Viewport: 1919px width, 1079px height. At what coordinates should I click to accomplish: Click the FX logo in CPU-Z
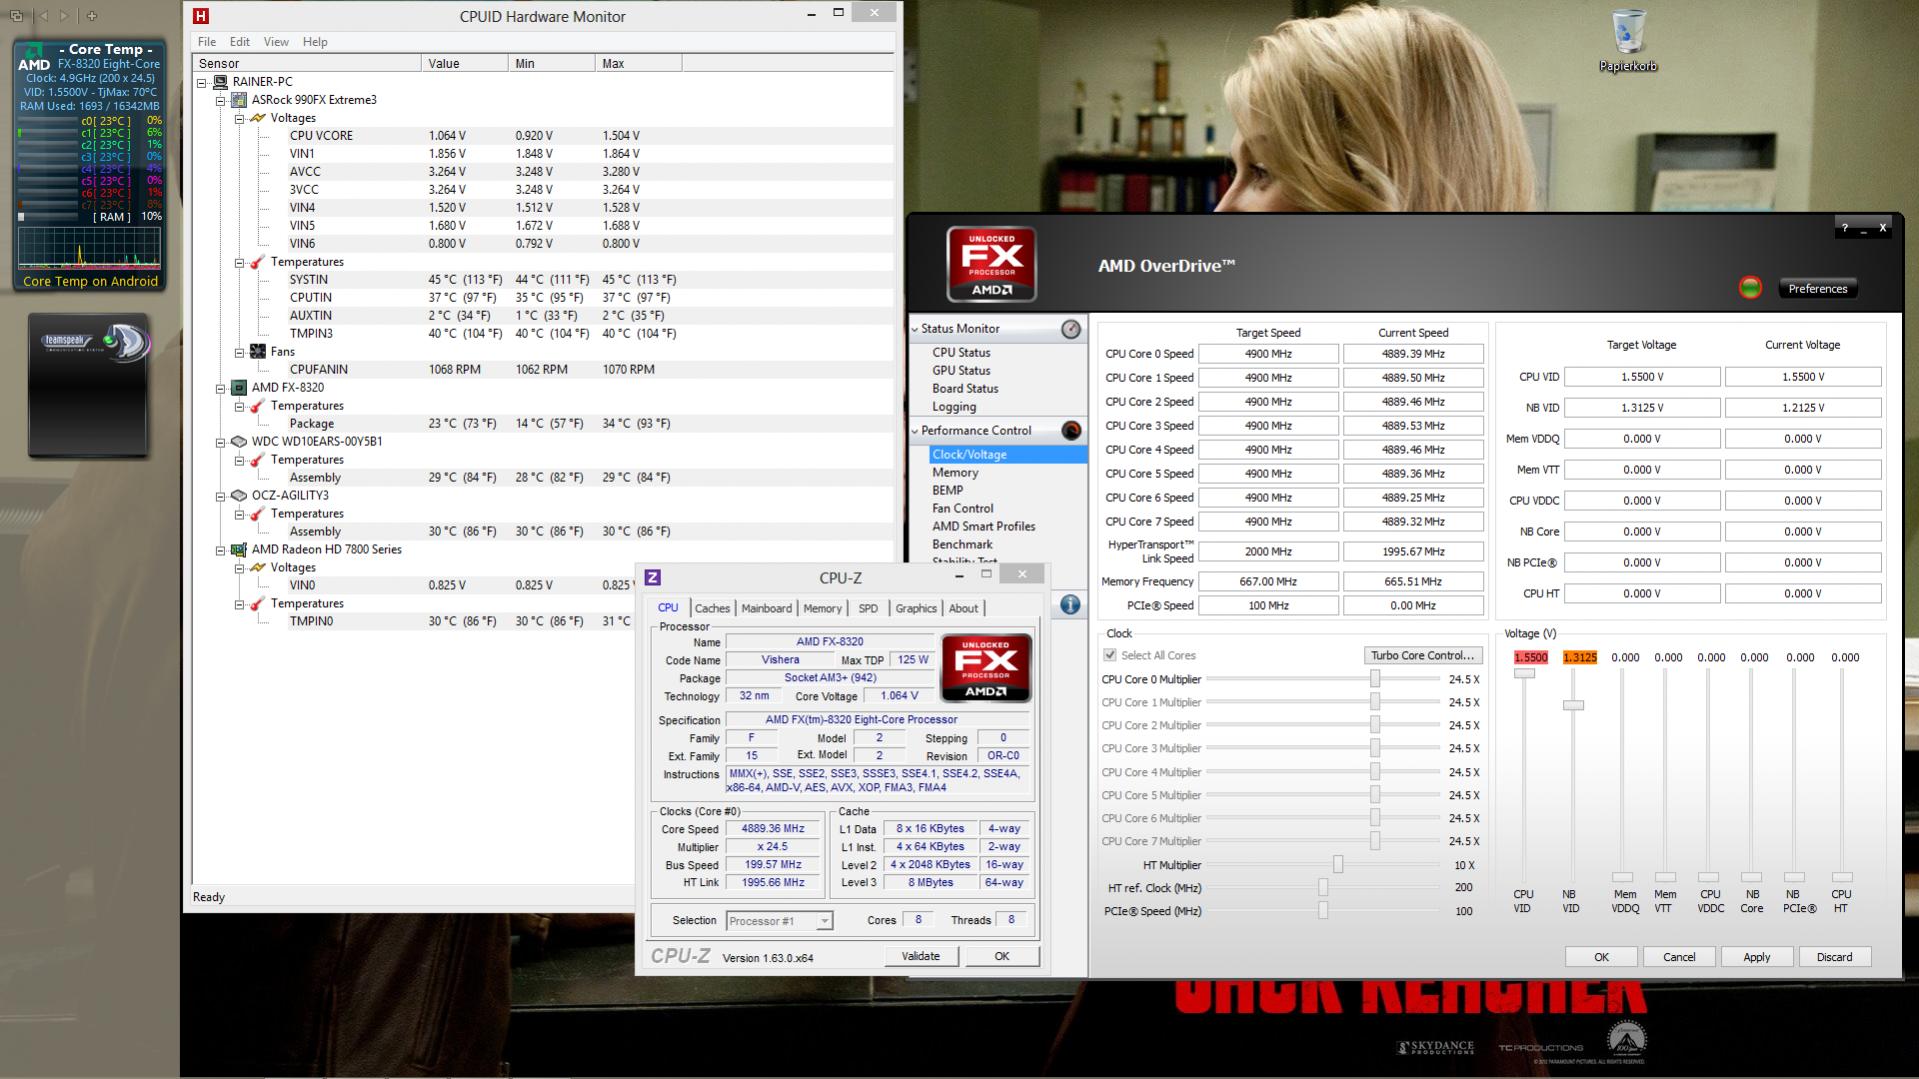985,668
